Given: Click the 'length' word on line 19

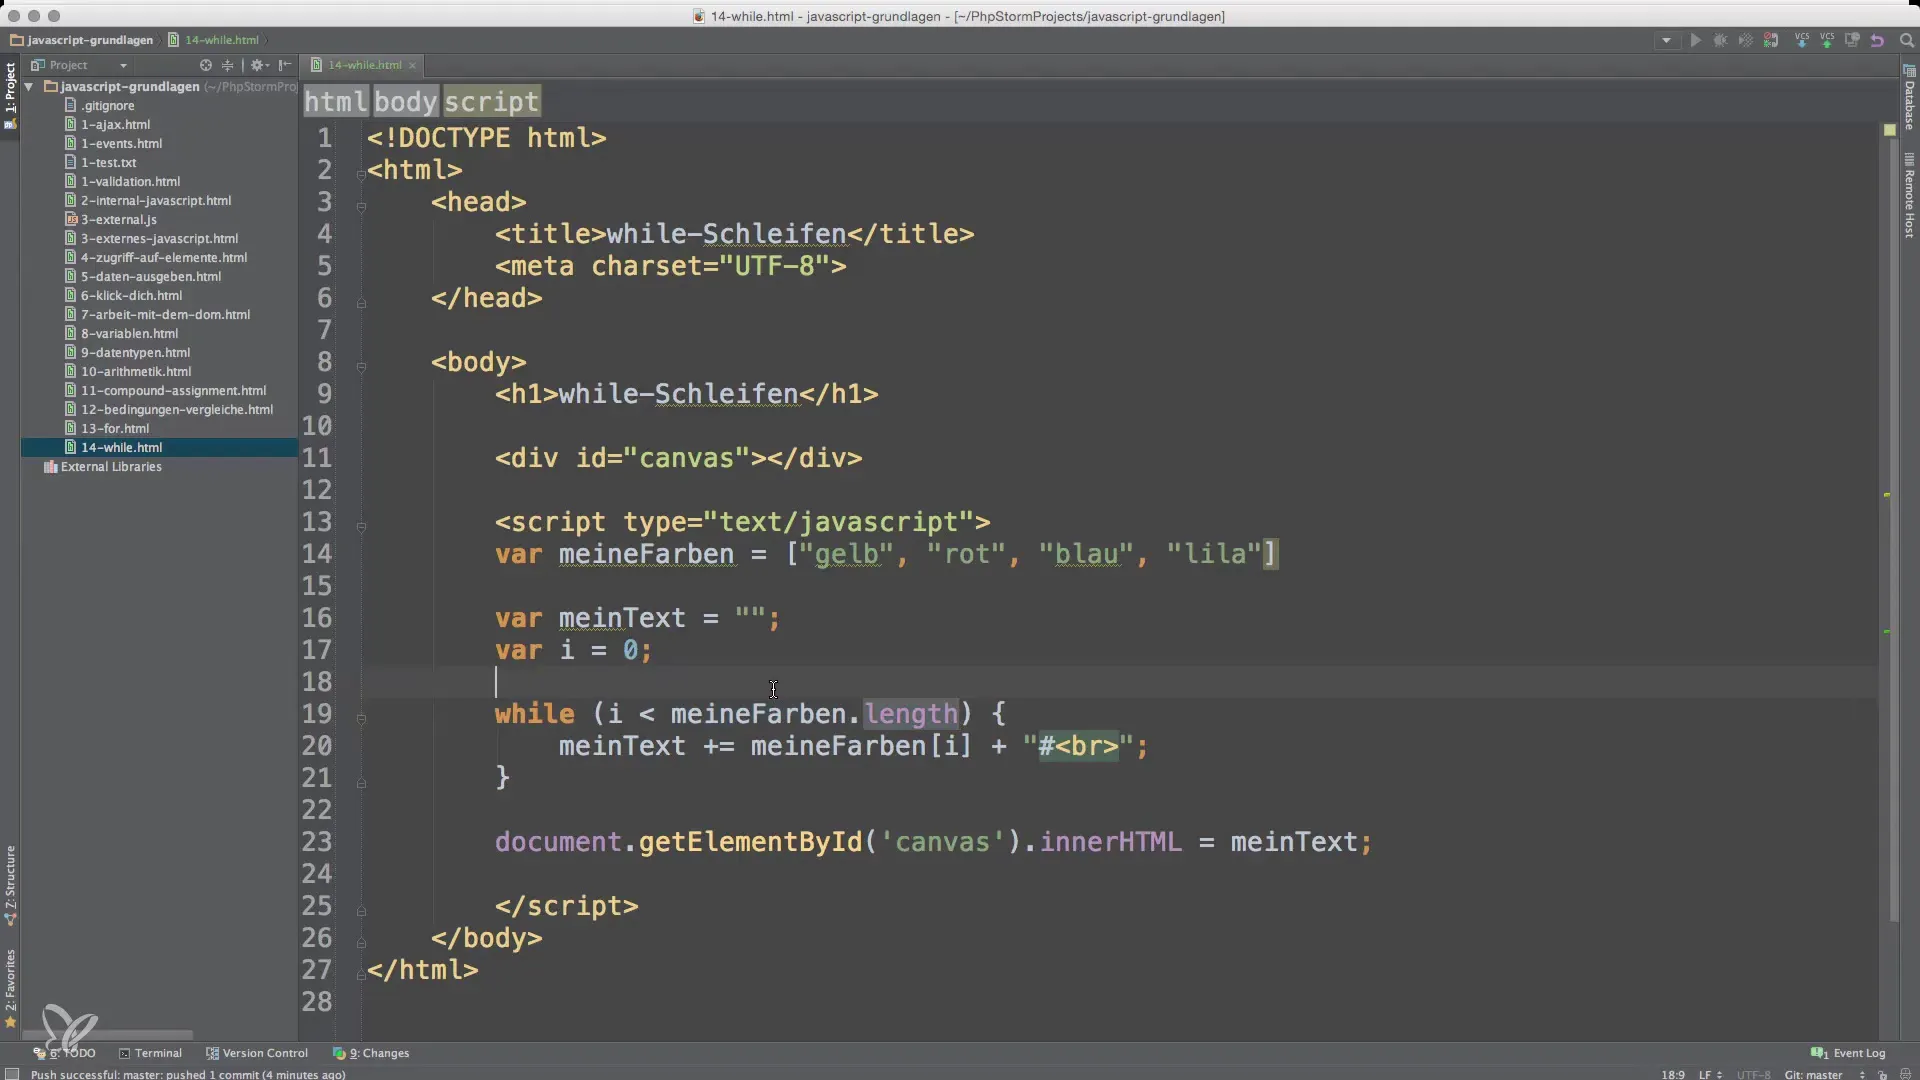Looking at the screenshot, I should [x=911, y=714].
